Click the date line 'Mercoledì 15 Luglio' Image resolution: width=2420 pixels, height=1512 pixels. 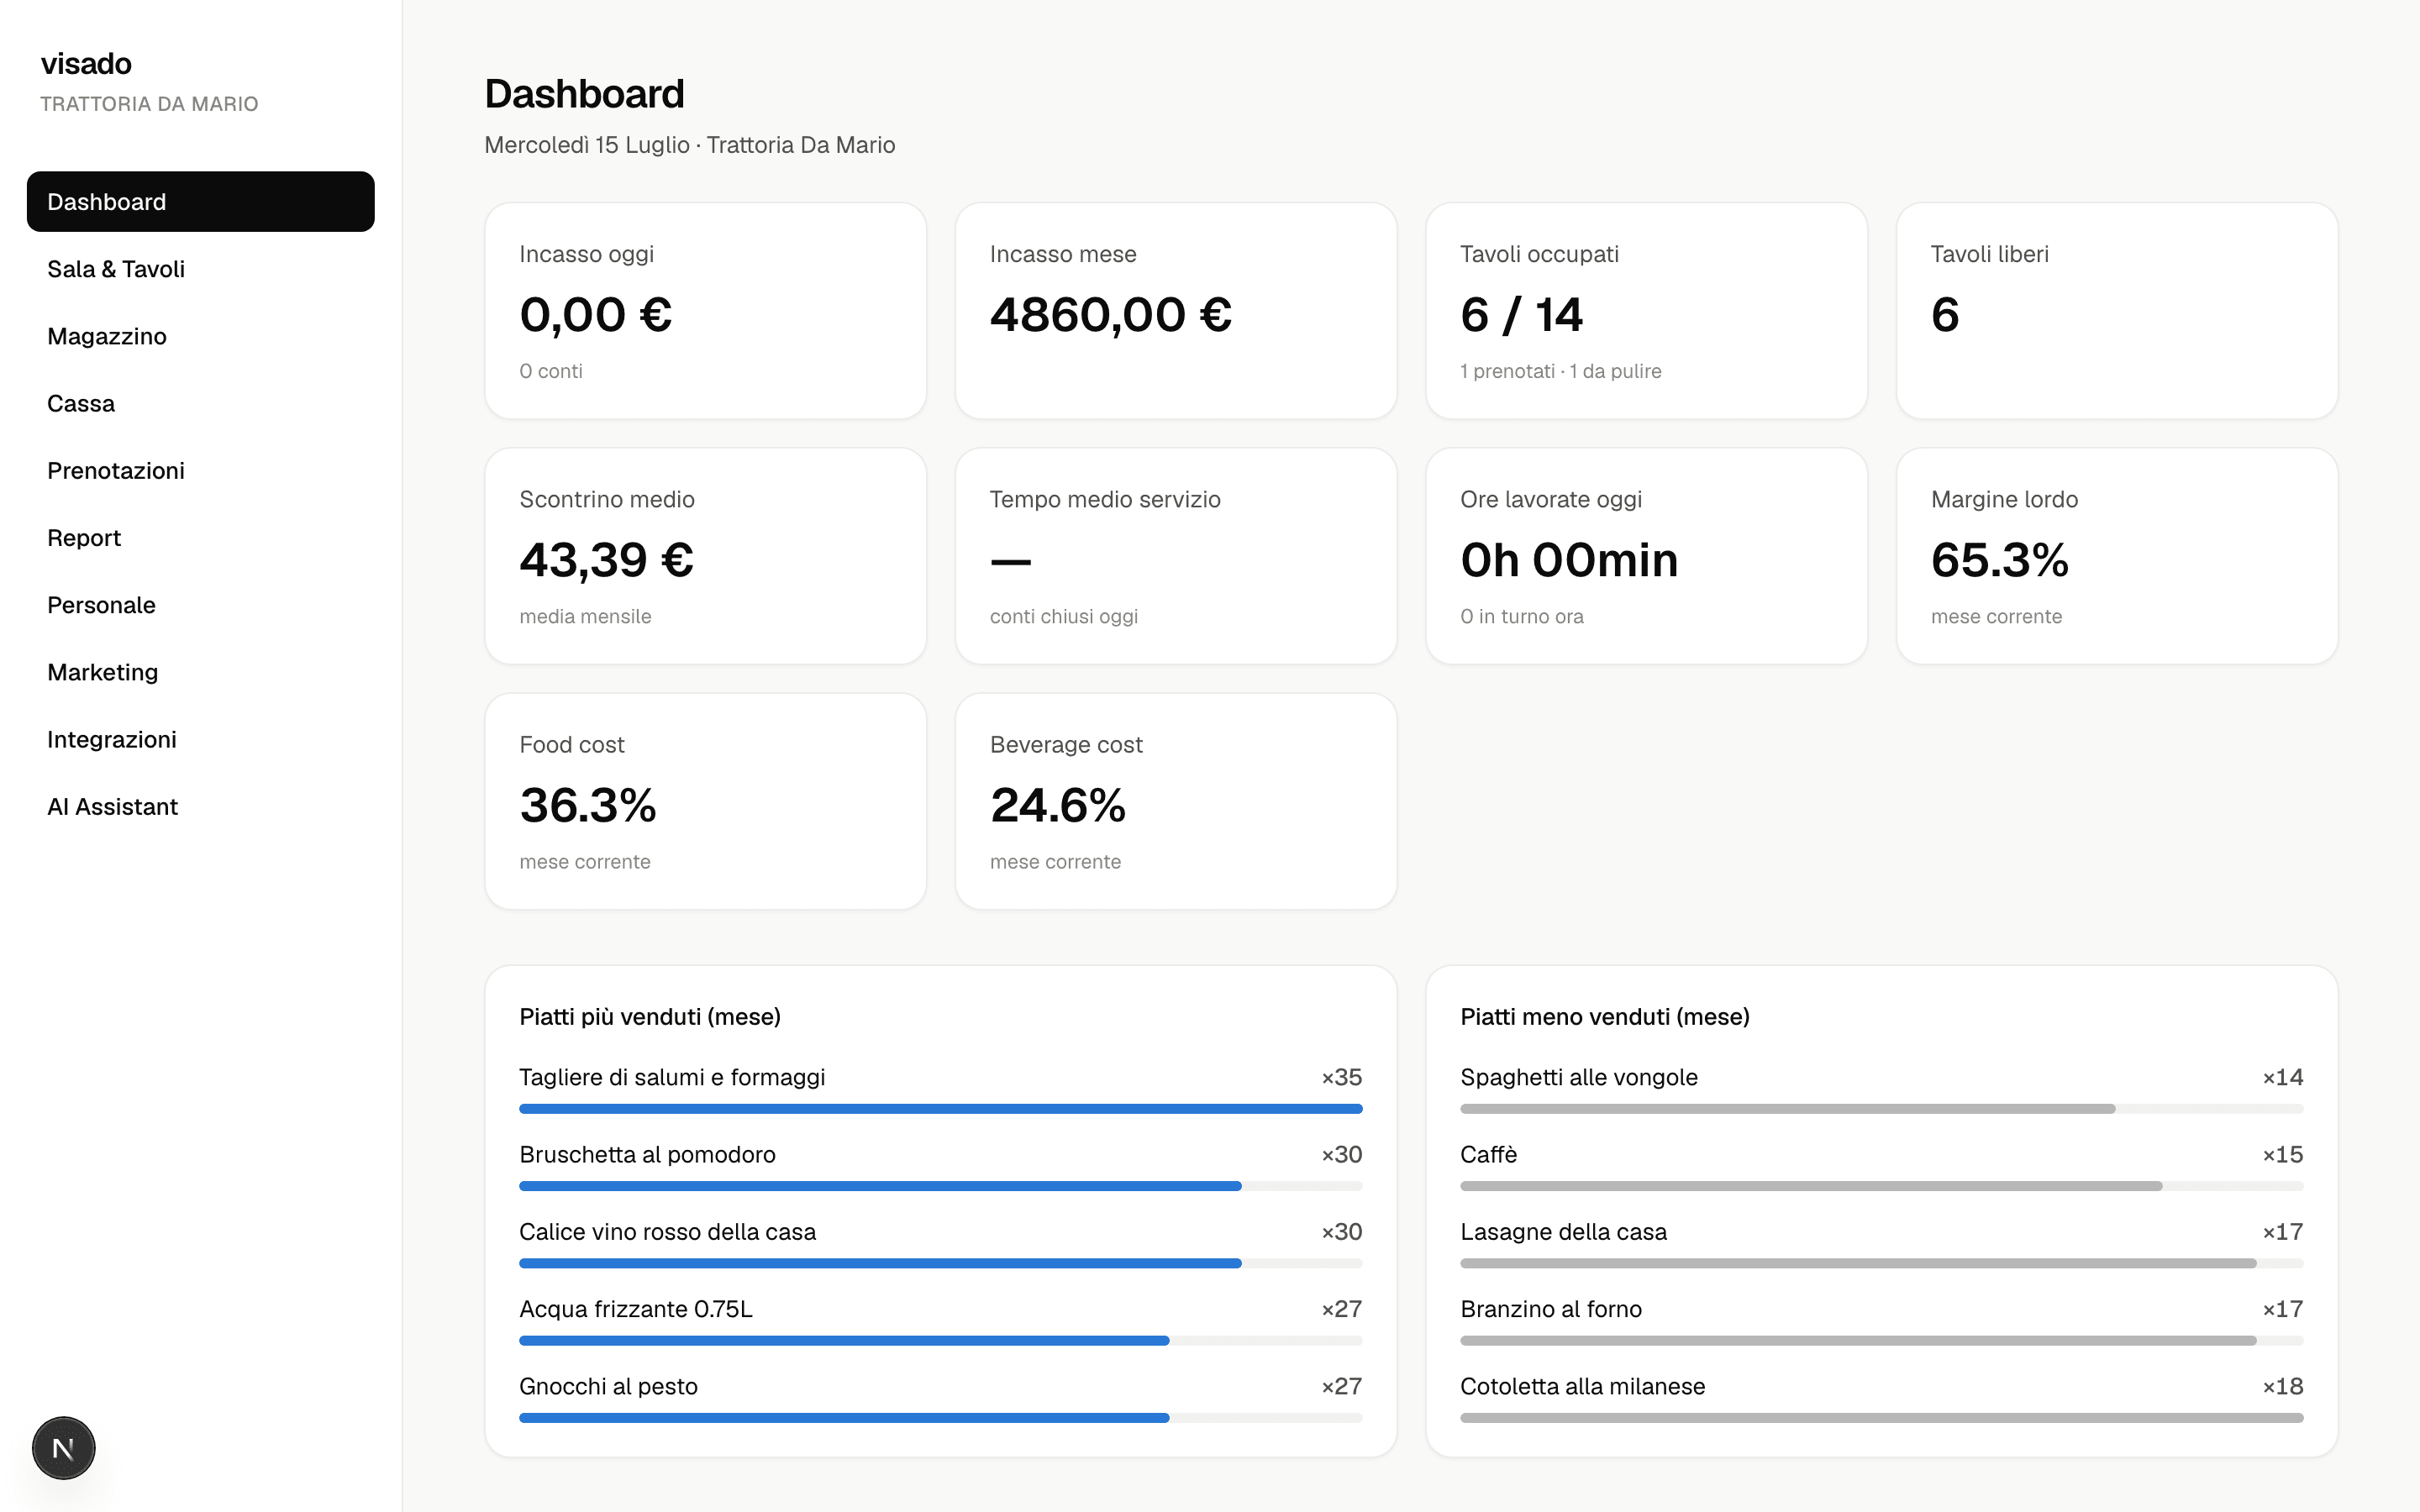coord(587,145)
